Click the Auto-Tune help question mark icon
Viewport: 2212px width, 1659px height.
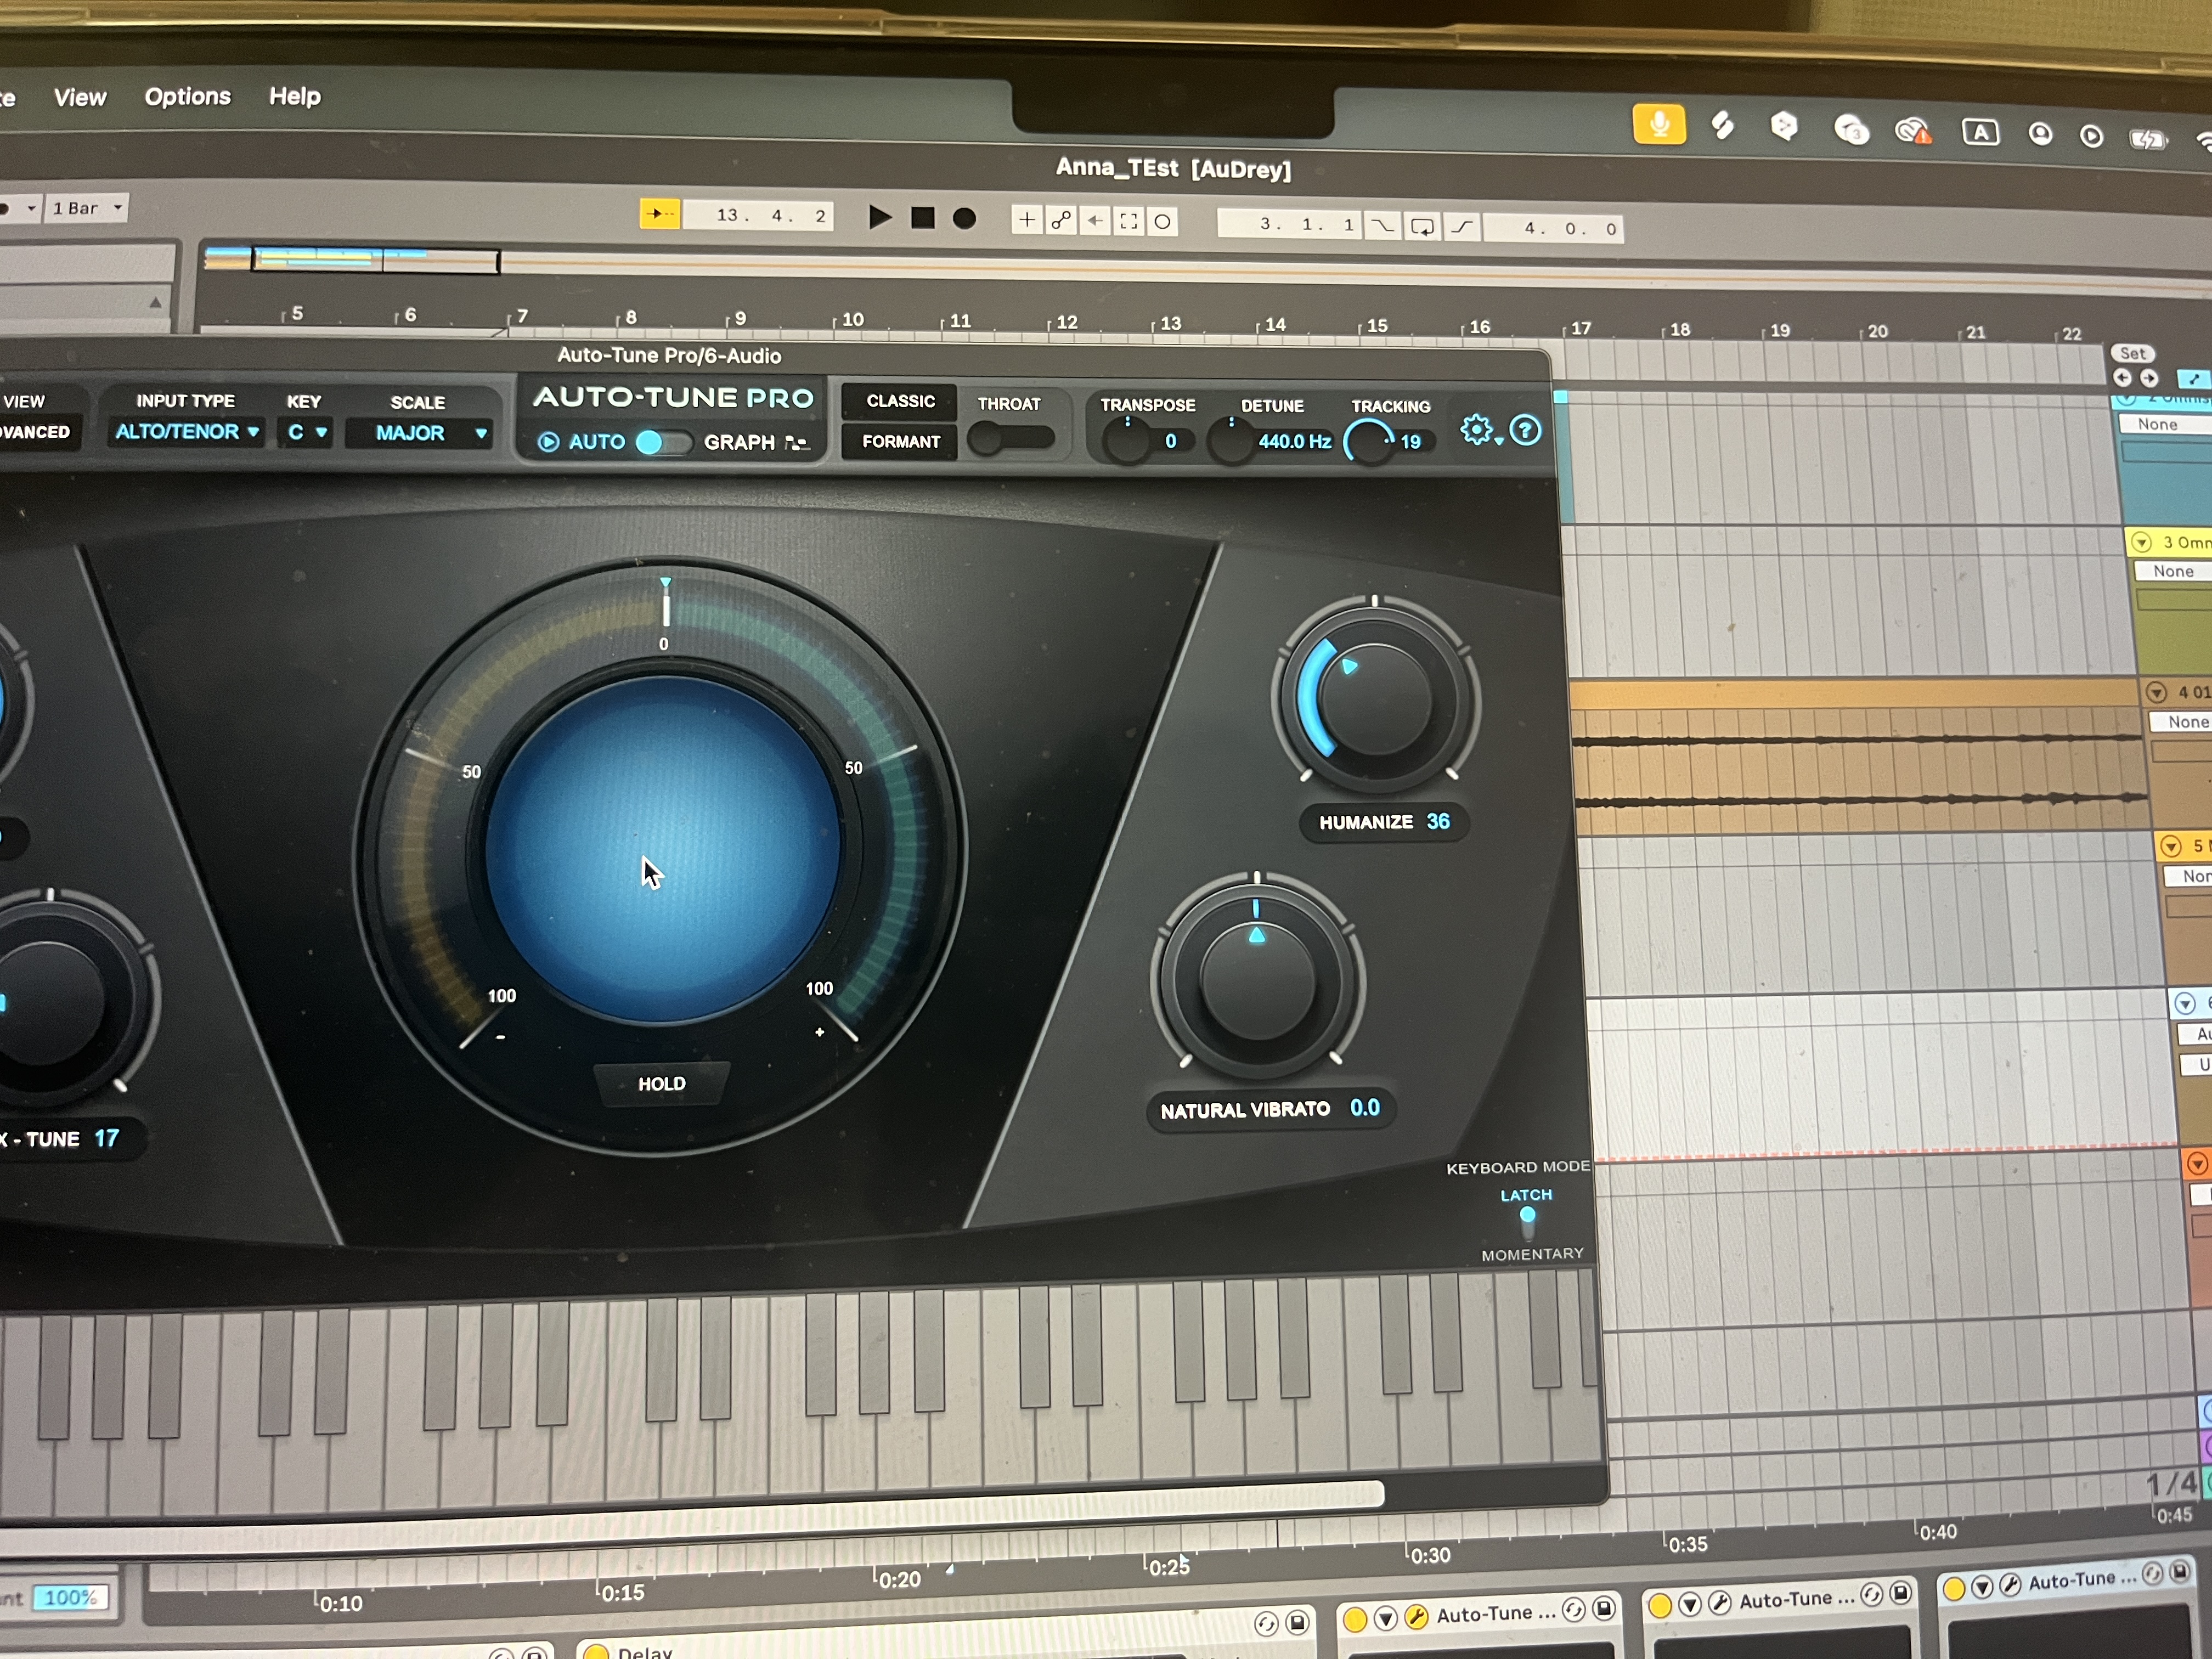click(x=1525, y=431)
